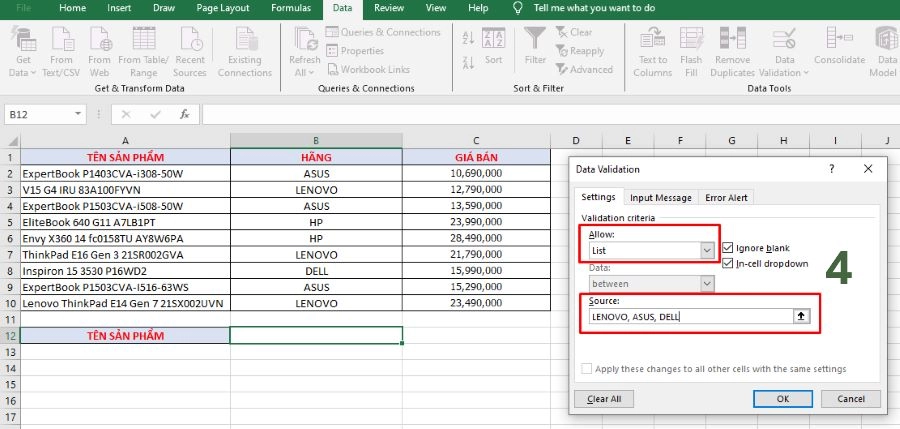
Task: Reapply the filter
Action: click(580, 51)
